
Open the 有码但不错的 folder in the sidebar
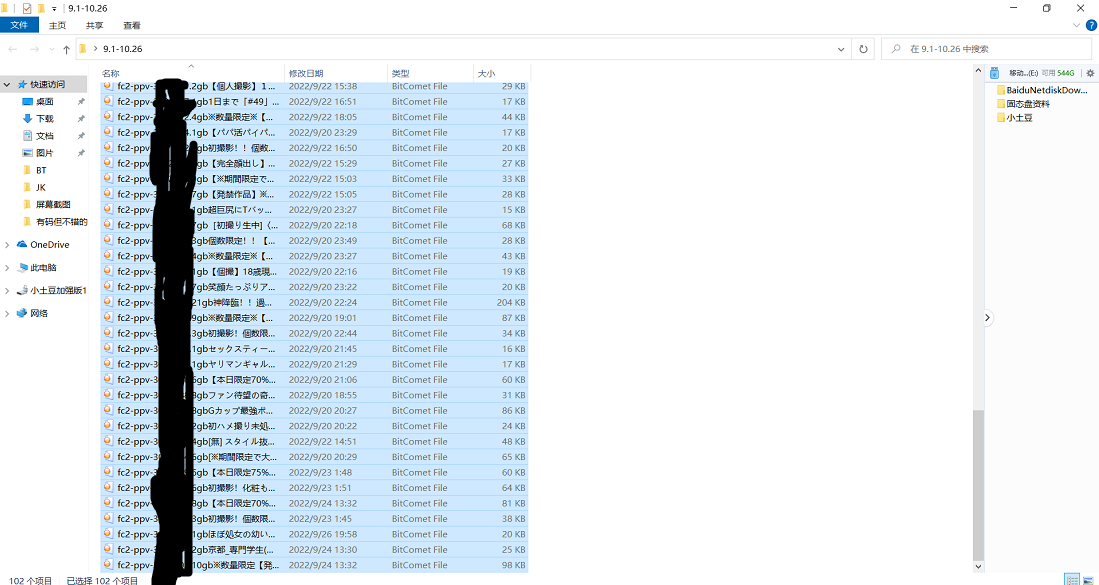55,221
